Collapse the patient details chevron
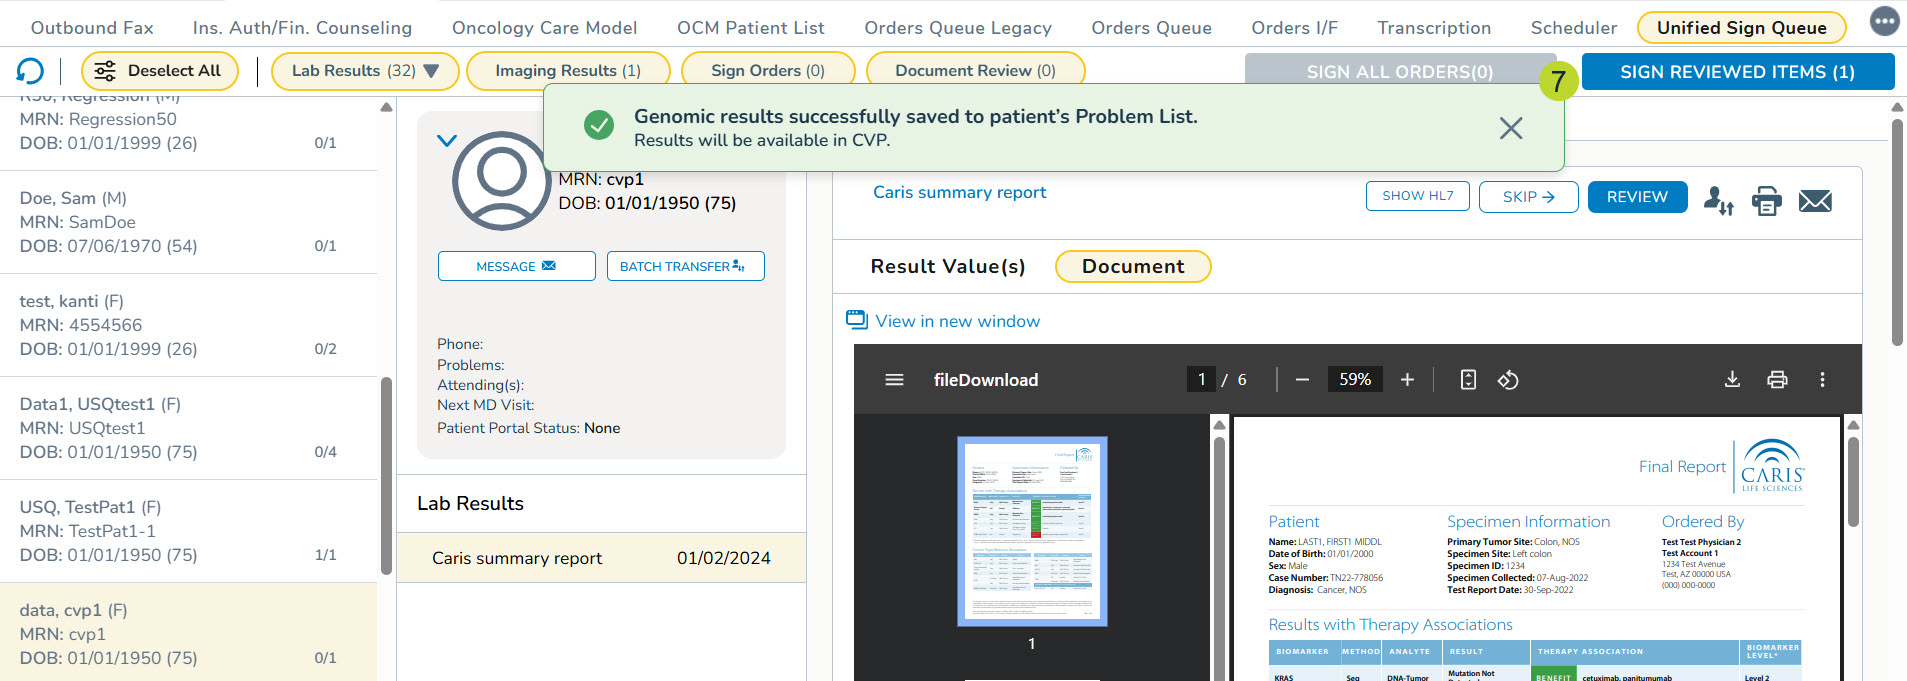The height and width of the screenshot is (681, 1907). (447, 141)
